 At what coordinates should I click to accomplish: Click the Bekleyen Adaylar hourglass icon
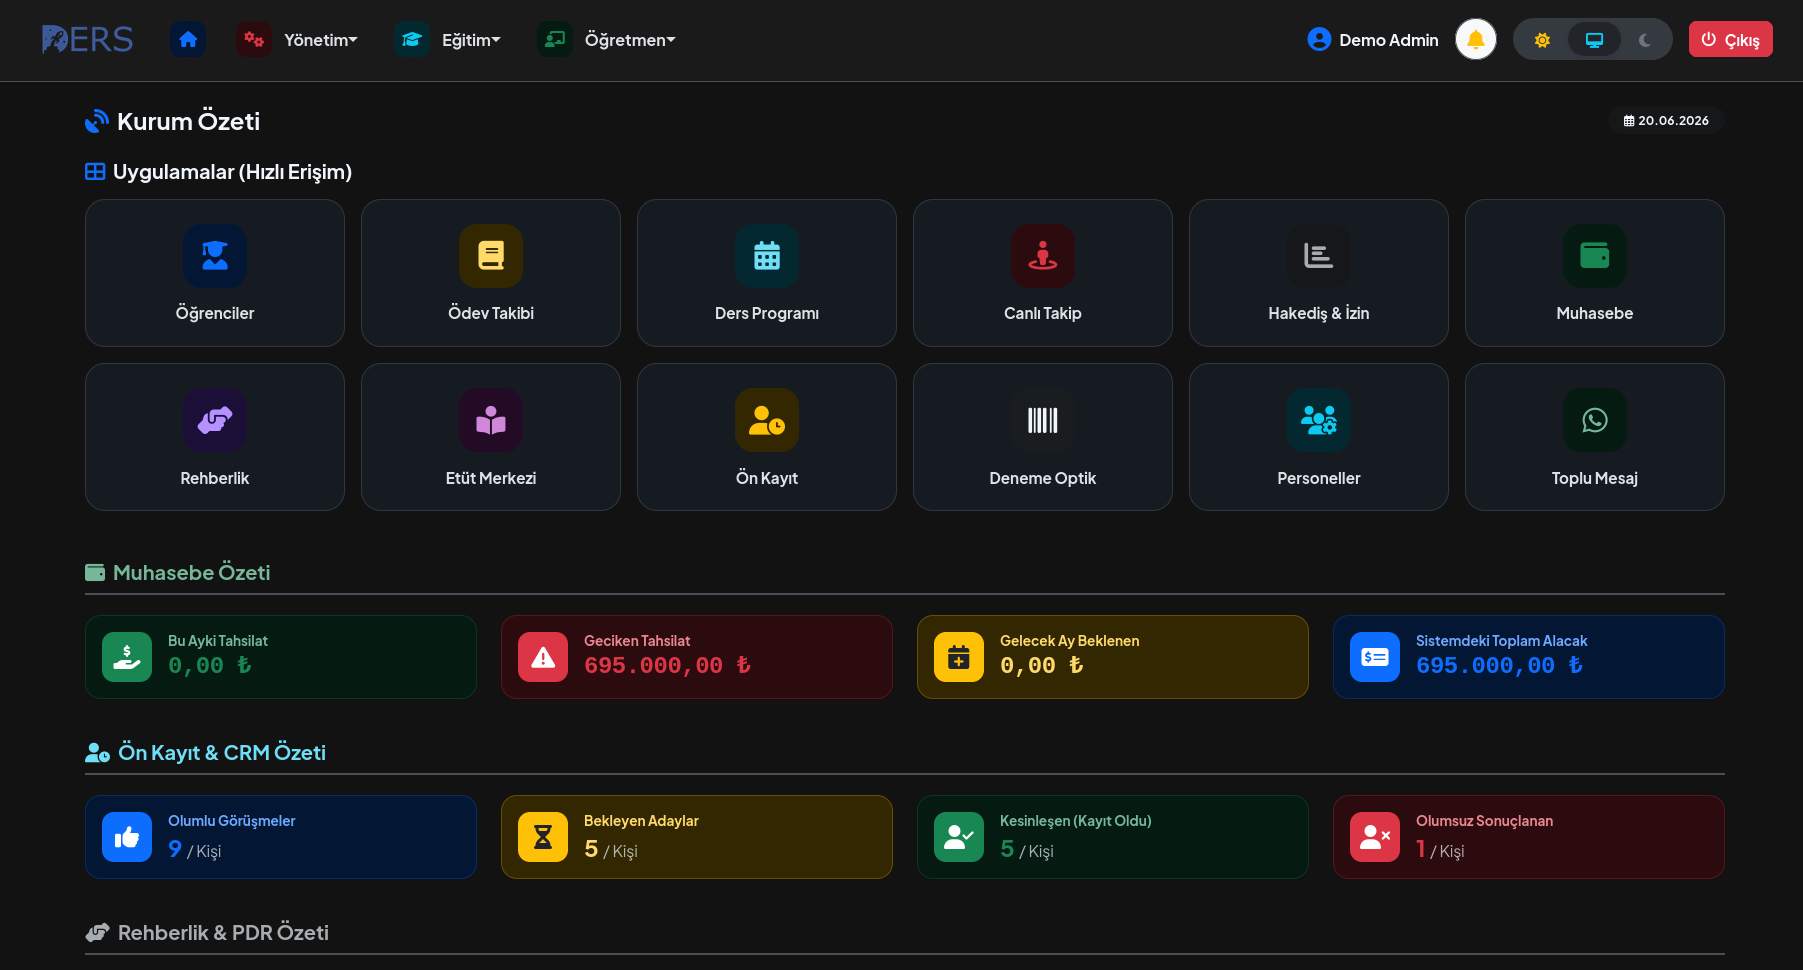[x=543, y=837]
